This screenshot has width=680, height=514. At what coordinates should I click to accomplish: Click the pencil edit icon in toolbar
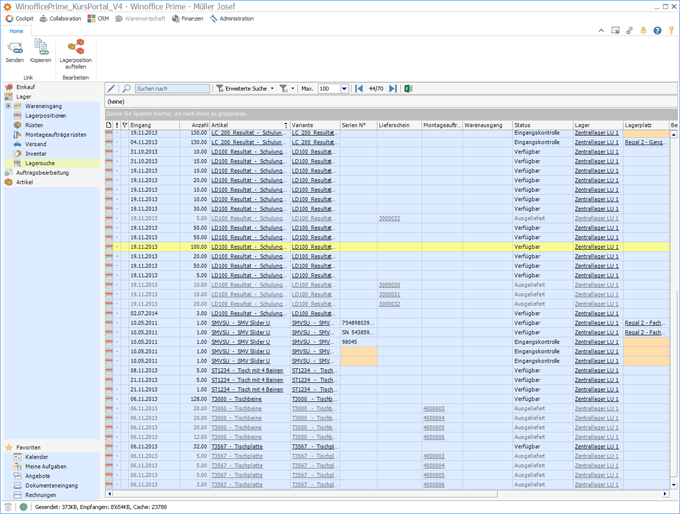tap(111, 88)
